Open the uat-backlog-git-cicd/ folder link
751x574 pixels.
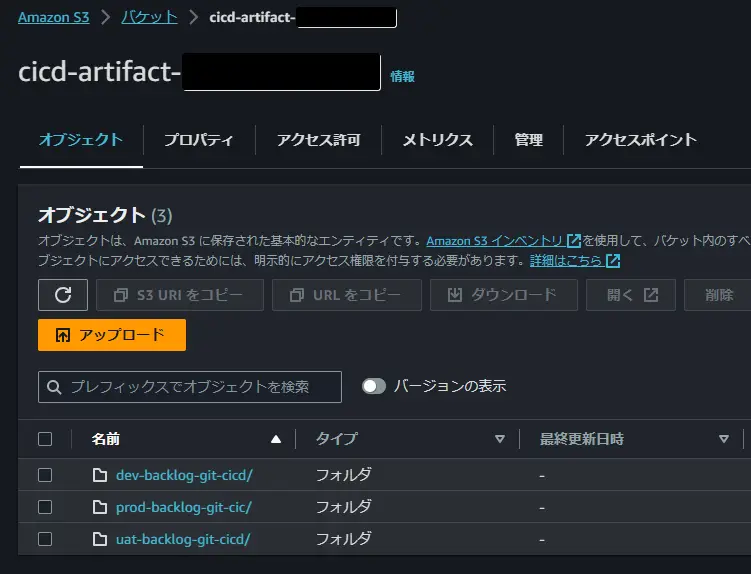click(x=183, y=539)
